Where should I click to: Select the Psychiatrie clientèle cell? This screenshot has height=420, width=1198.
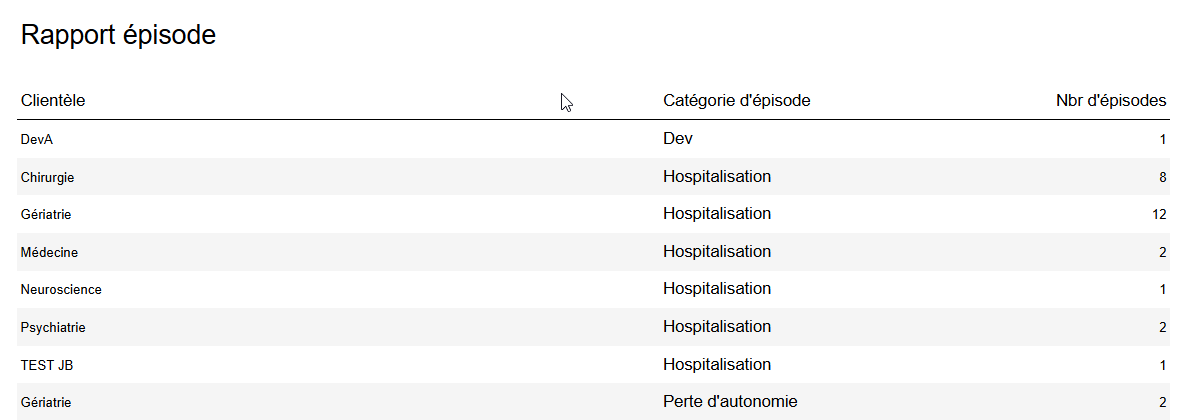tap(53, 327)
